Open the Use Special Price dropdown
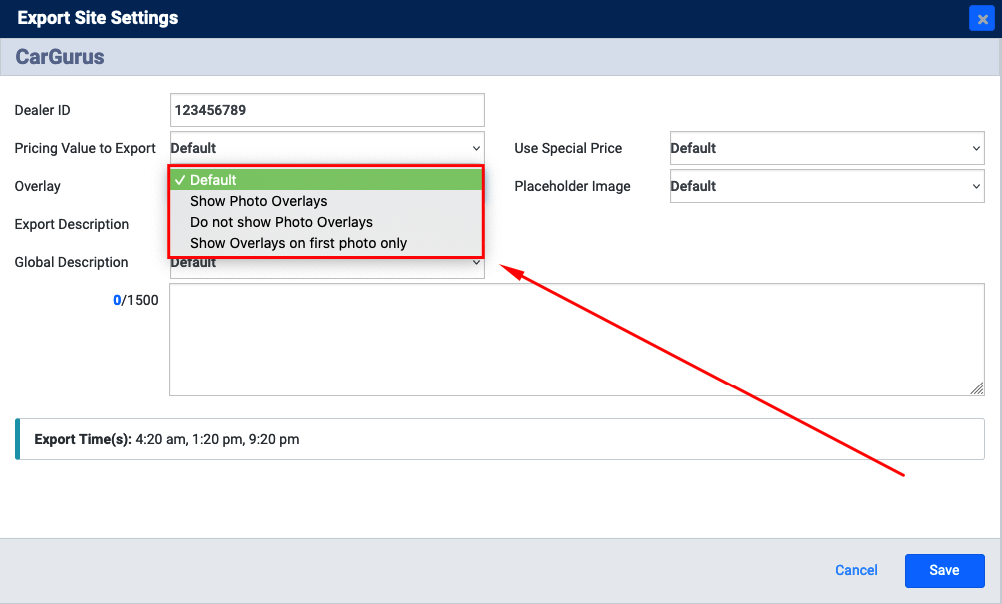 tap(827, 148)
